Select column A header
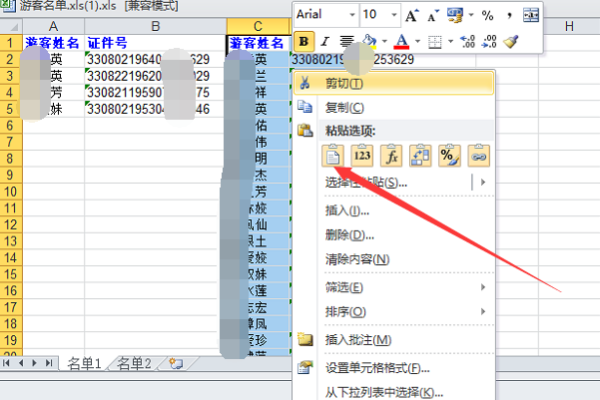 pos(54,26)
